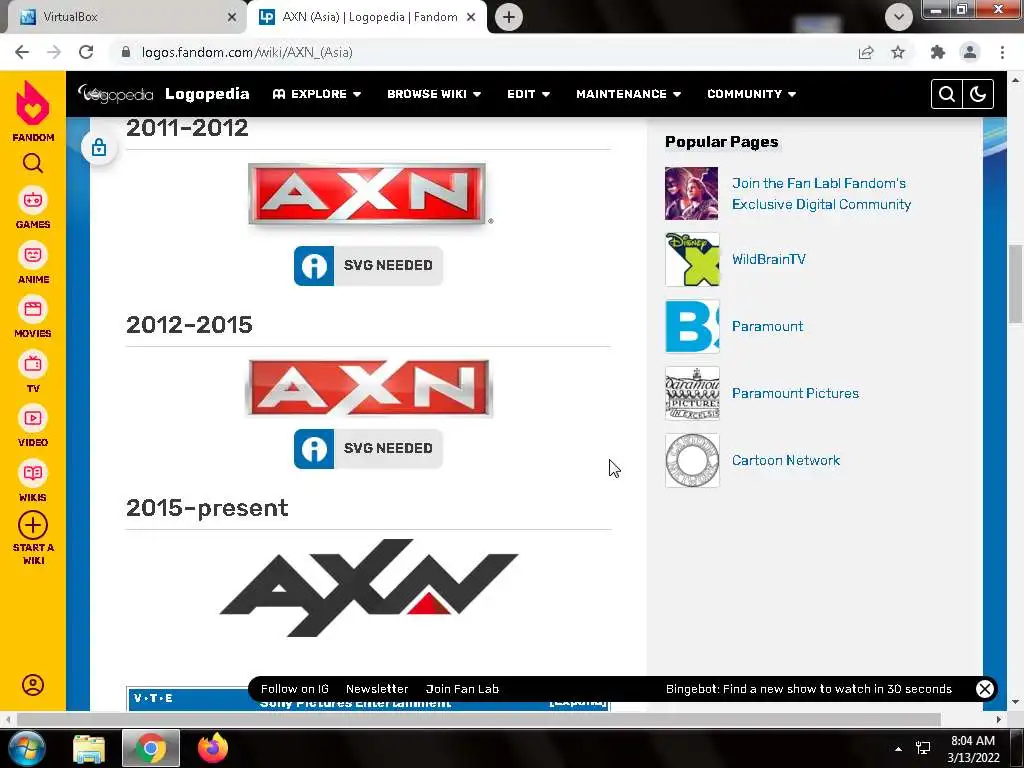Click the tab search dropdown arrow

pos(899,17)
